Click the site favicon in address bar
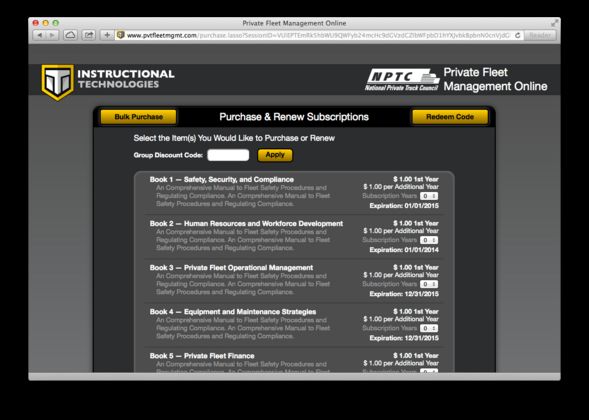589x420 pixels. click(x=121, y=35)
